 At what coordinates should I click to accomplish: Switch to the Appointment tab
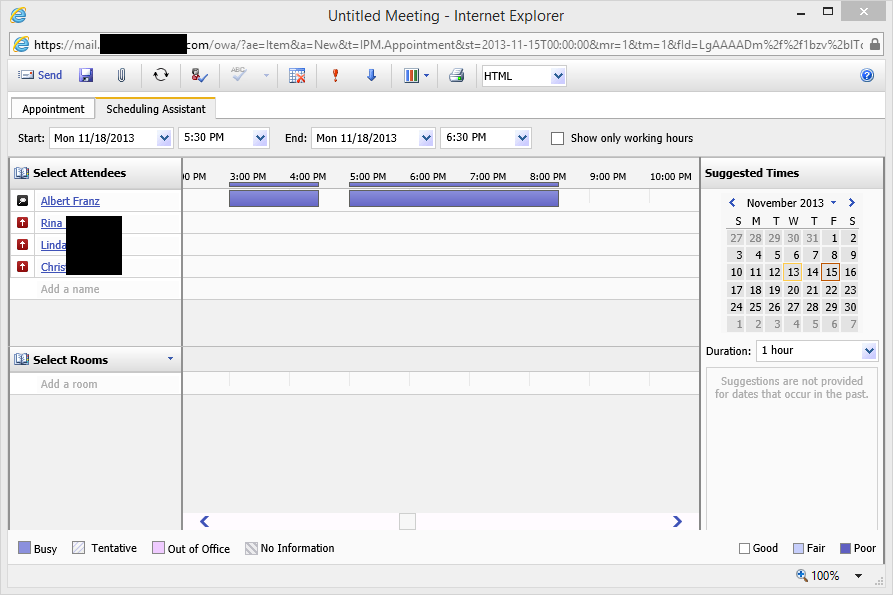pos(53,109)
